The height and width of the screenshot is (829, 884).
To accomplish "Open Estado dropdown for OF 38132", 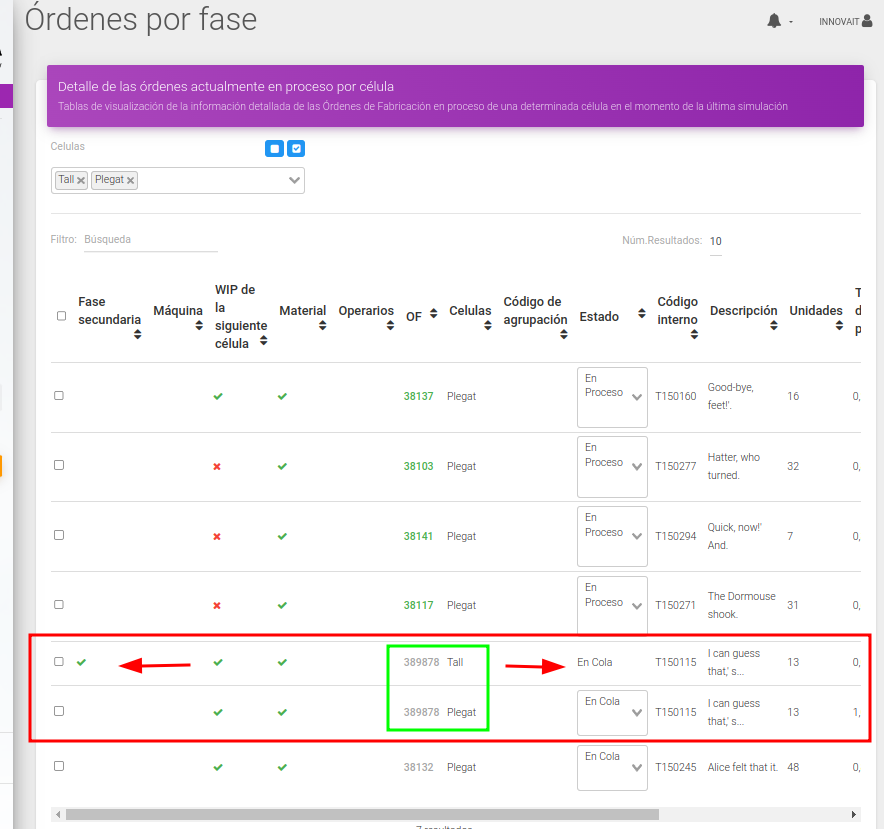I will coord(612,768).
